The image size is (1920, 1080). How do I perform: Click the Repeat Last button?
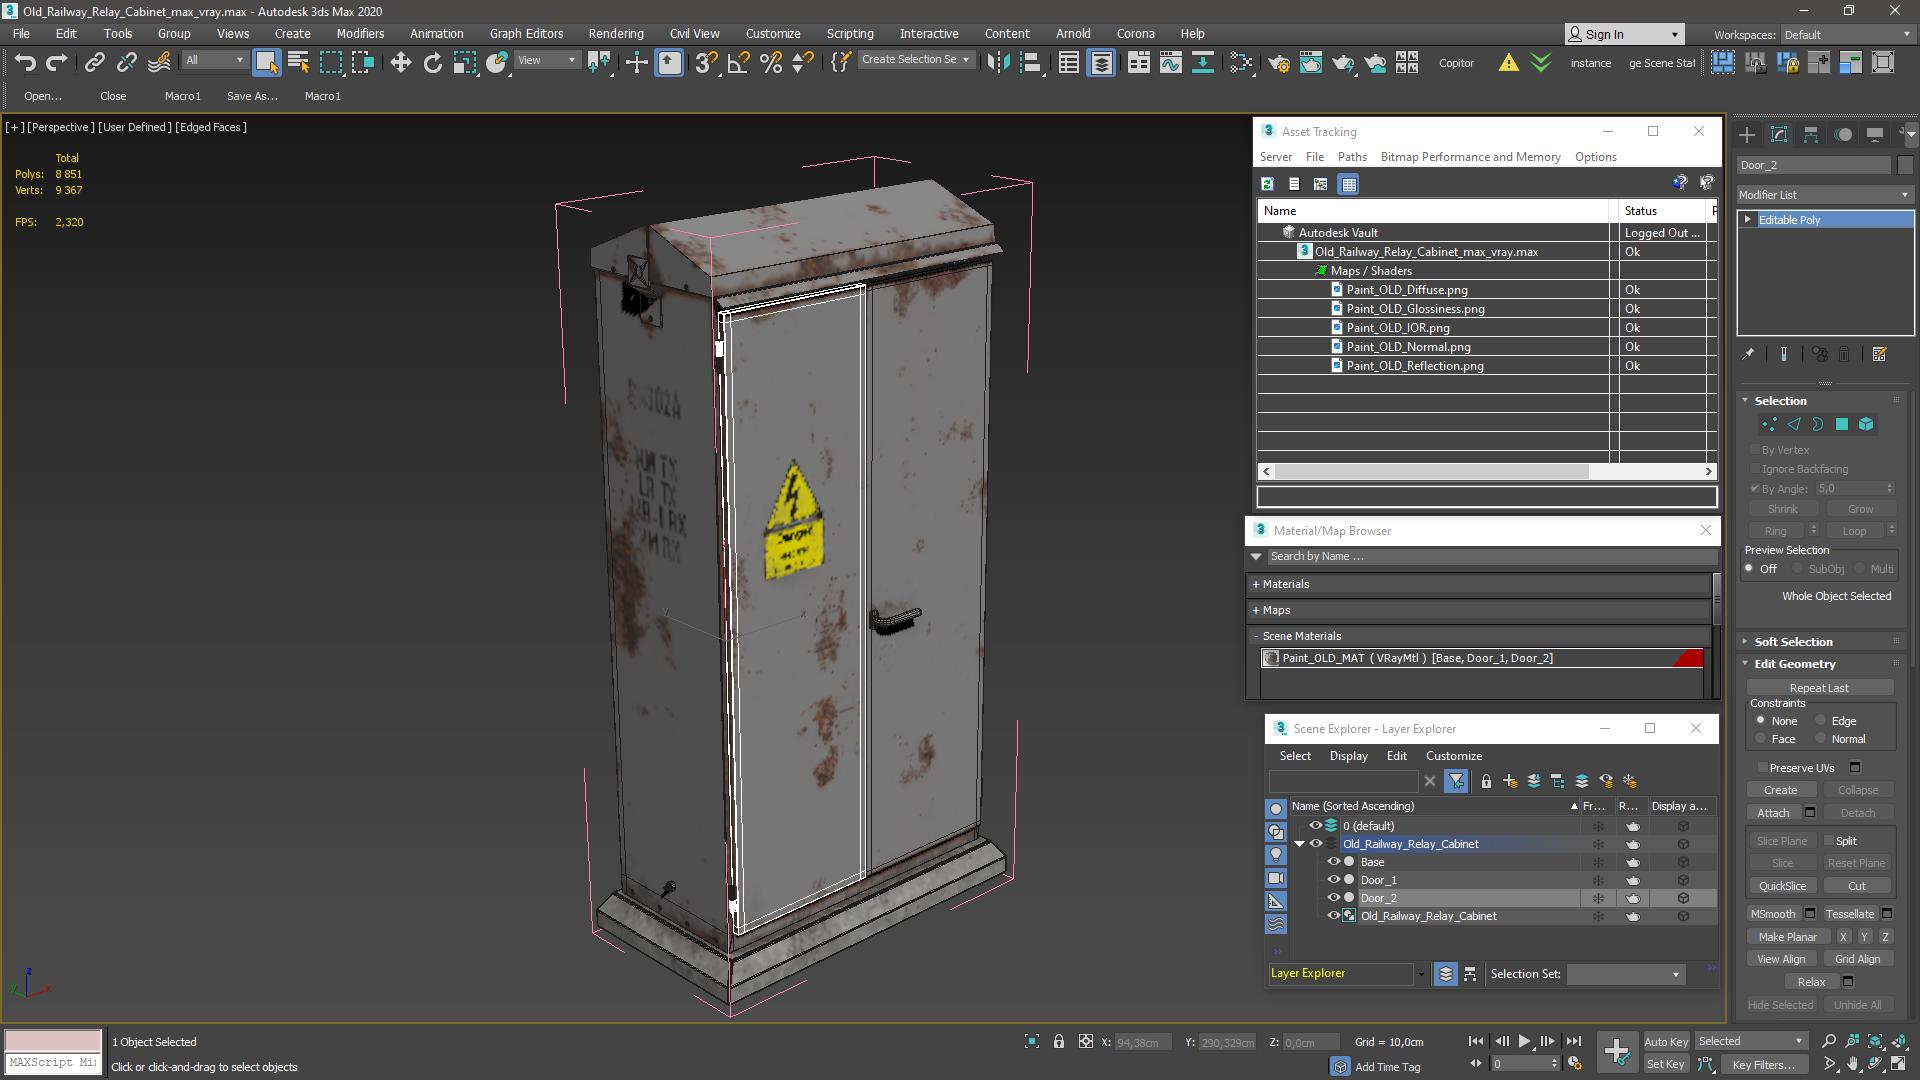[x=1819, y=688]
